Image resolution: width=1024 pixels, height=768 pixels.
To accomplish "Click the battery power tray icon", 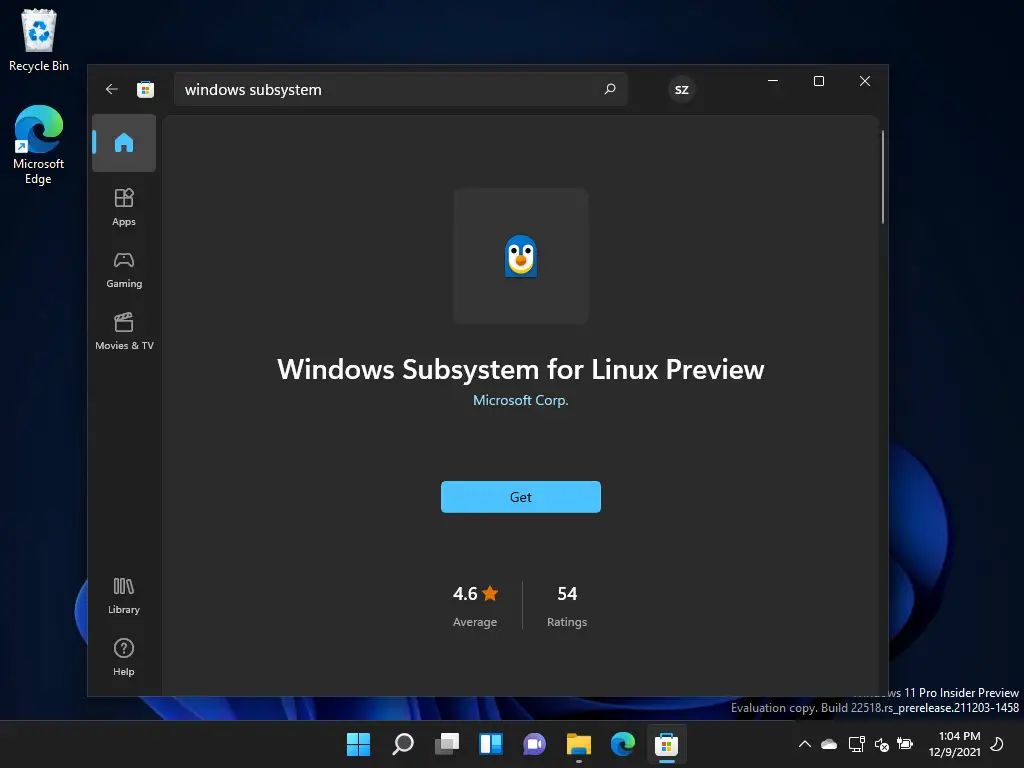I will point(905,744).
